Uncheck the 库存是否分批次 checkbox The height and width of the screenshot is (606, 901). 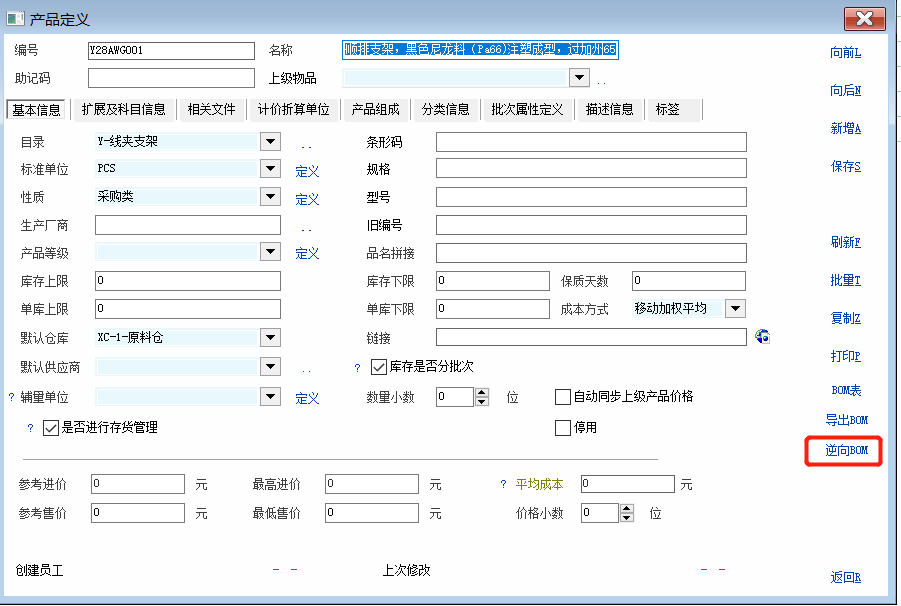[379, 367]
